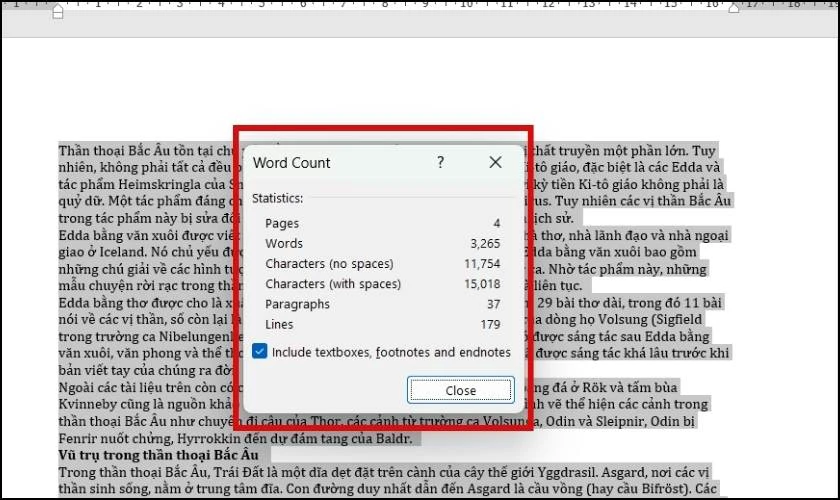Click the right indent marker on ruler
This screenshot has height=500, width=840.
pos(734,8)
